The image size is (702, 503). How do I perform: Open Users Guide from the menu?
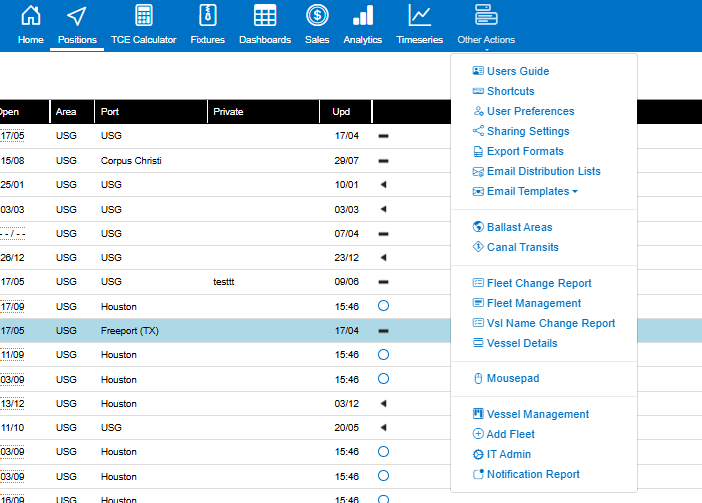pos(517,71)
